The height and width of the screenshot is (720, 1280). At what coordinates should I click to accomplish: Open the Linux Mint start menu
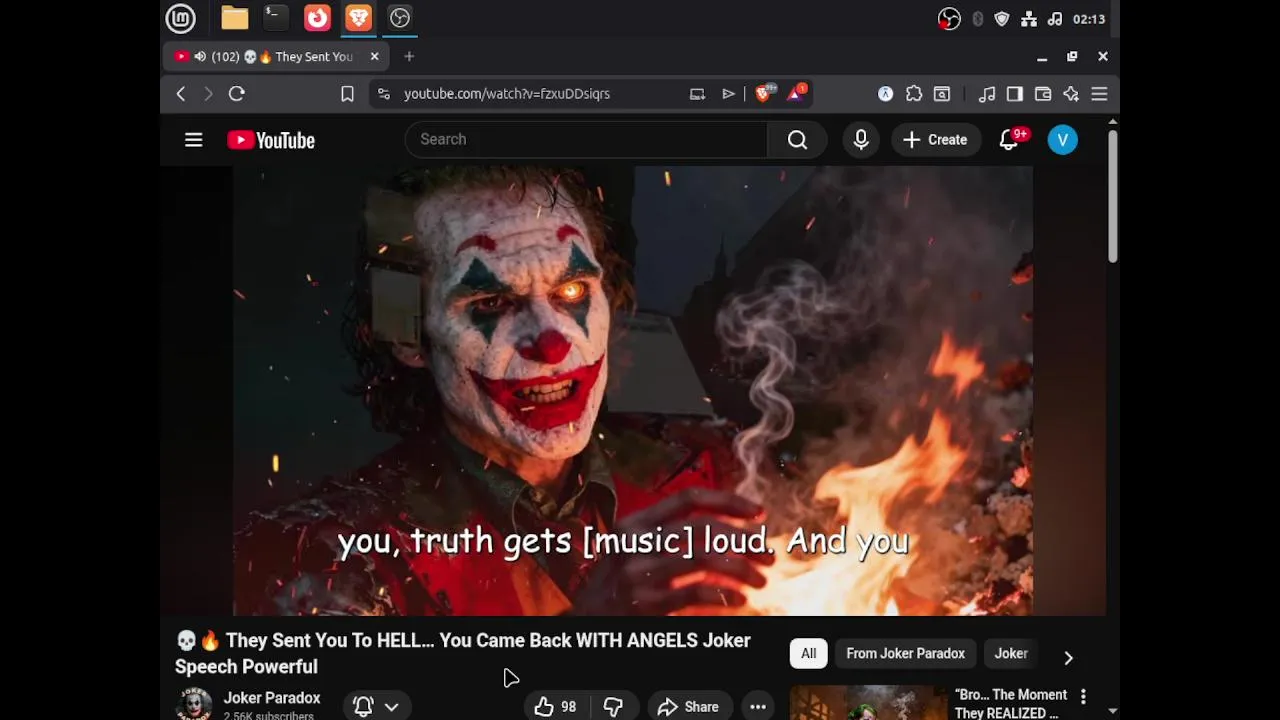pyautogui.click(x=180, y=18)
